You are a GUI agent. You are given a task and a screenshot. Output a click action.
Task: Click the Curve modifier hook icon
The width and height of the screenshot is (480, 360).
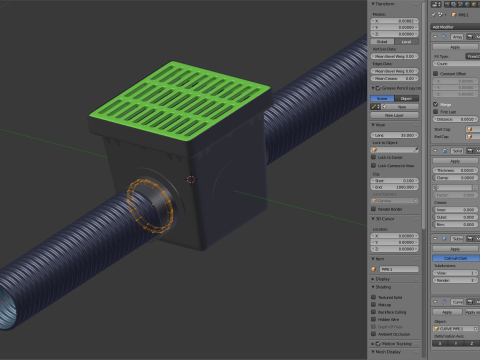(x=444, y=302)
